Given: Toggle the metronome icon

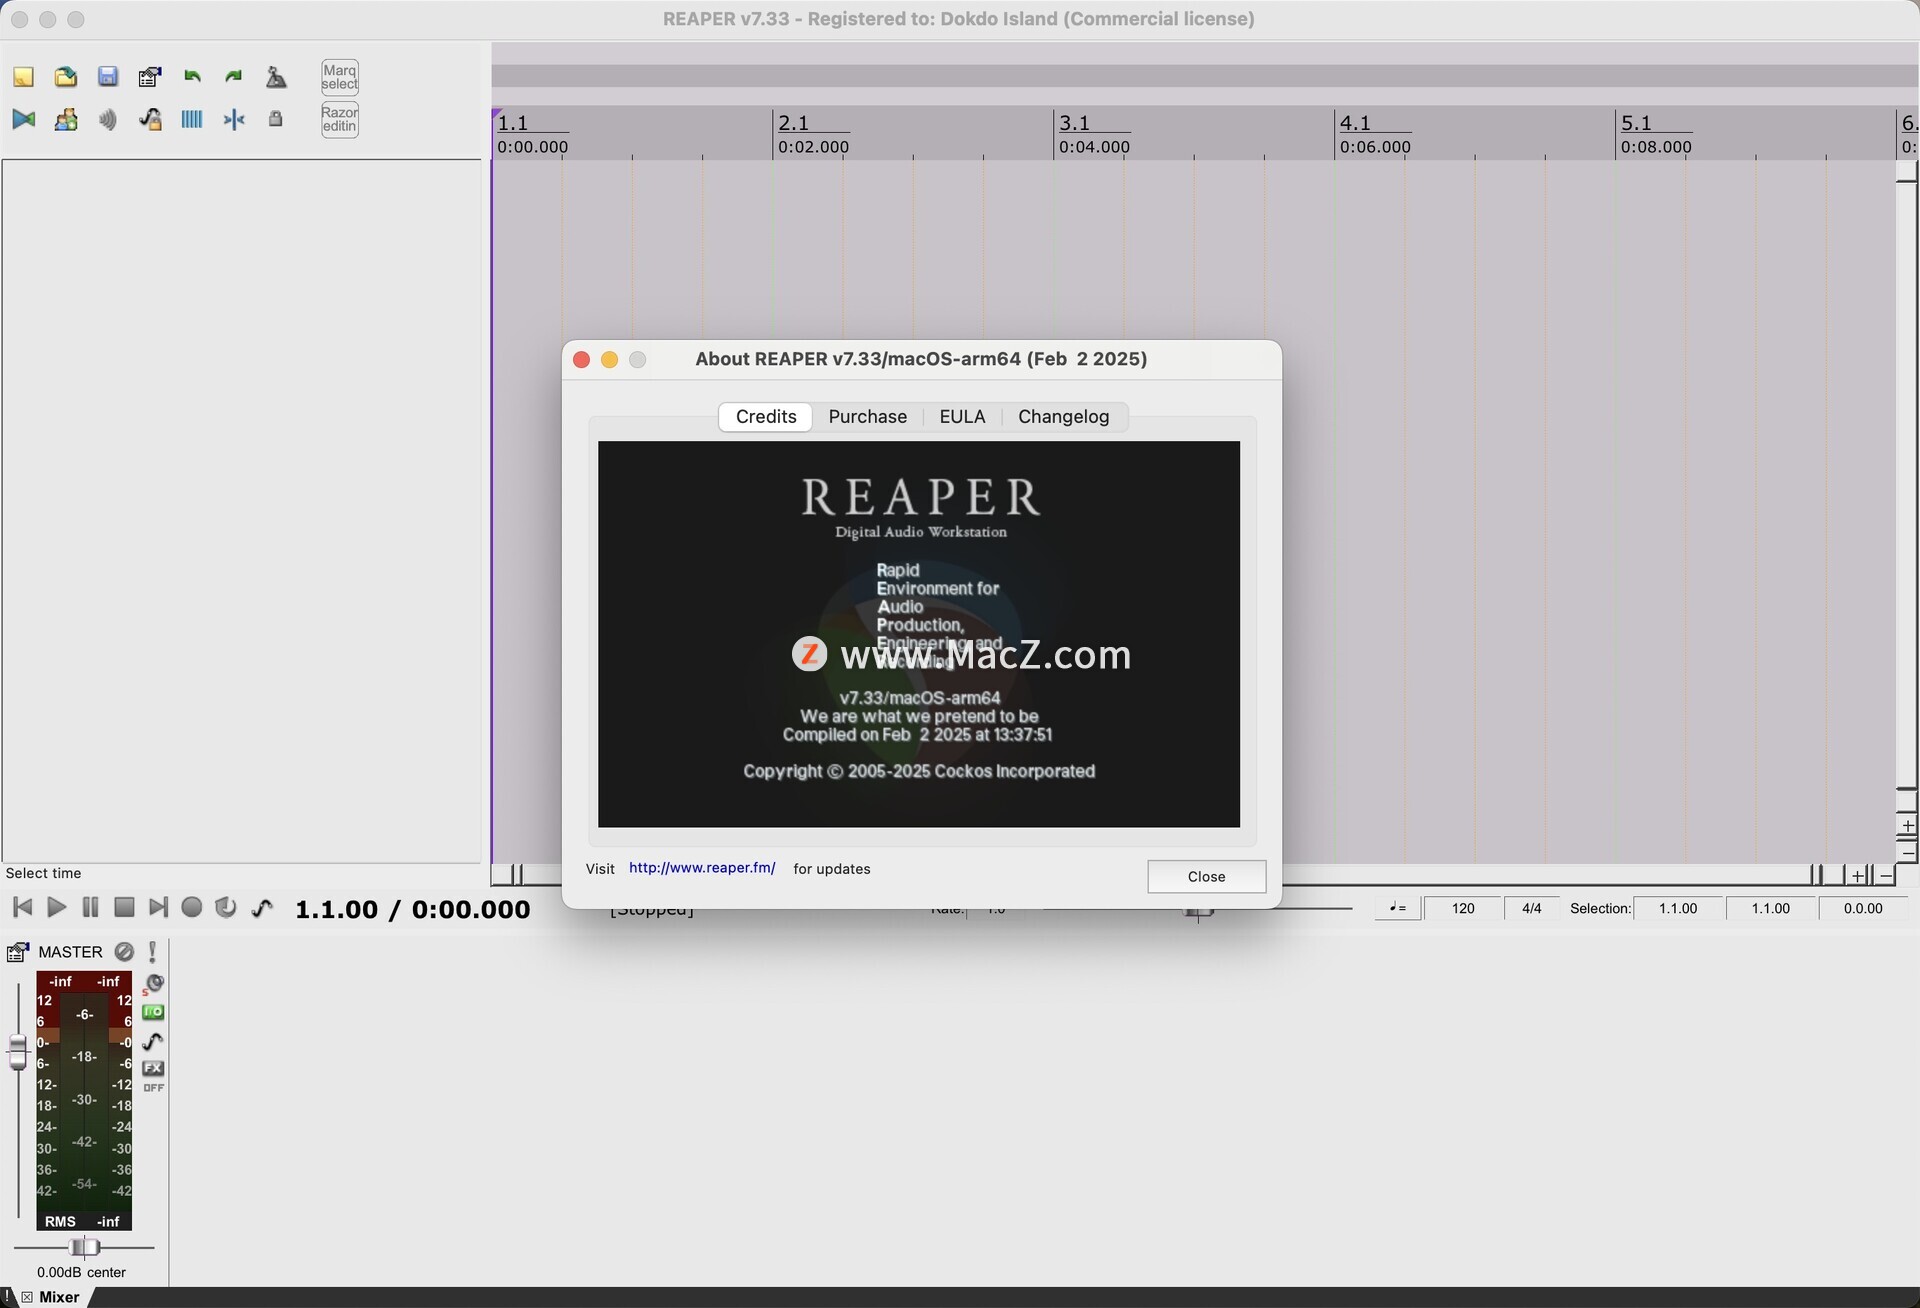Looking at the screenshot, I should pyautogui.click(x=276, y=77).
